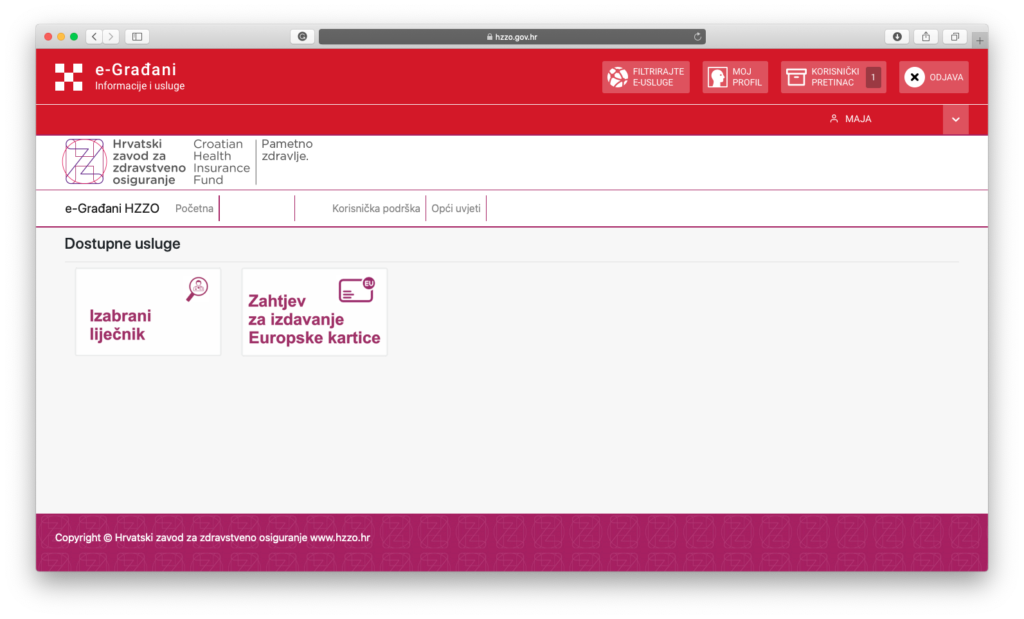Click the HZZO logo
The height and width of the screenshot is (619, 1024).
point(84,162)
